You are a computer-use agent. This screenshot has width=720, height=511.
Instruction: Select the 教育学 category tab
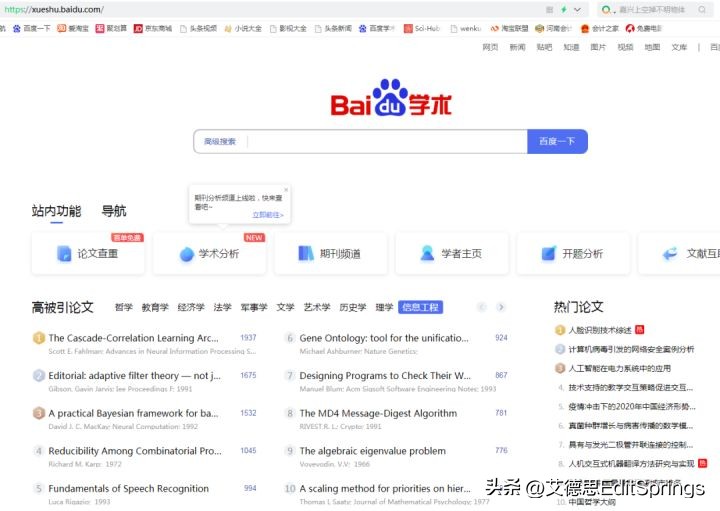tap(155, 307)
